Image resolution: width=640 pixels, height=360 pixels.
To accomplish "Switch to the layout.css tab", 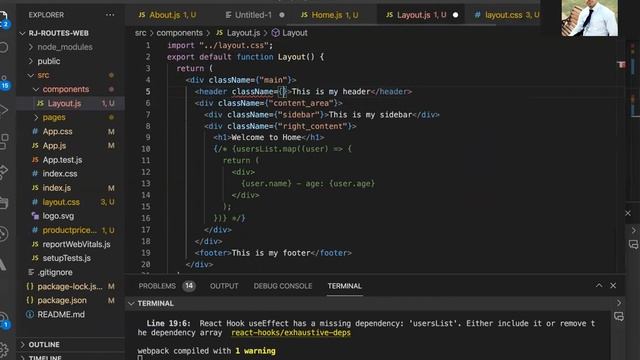I will coord(507,15).
